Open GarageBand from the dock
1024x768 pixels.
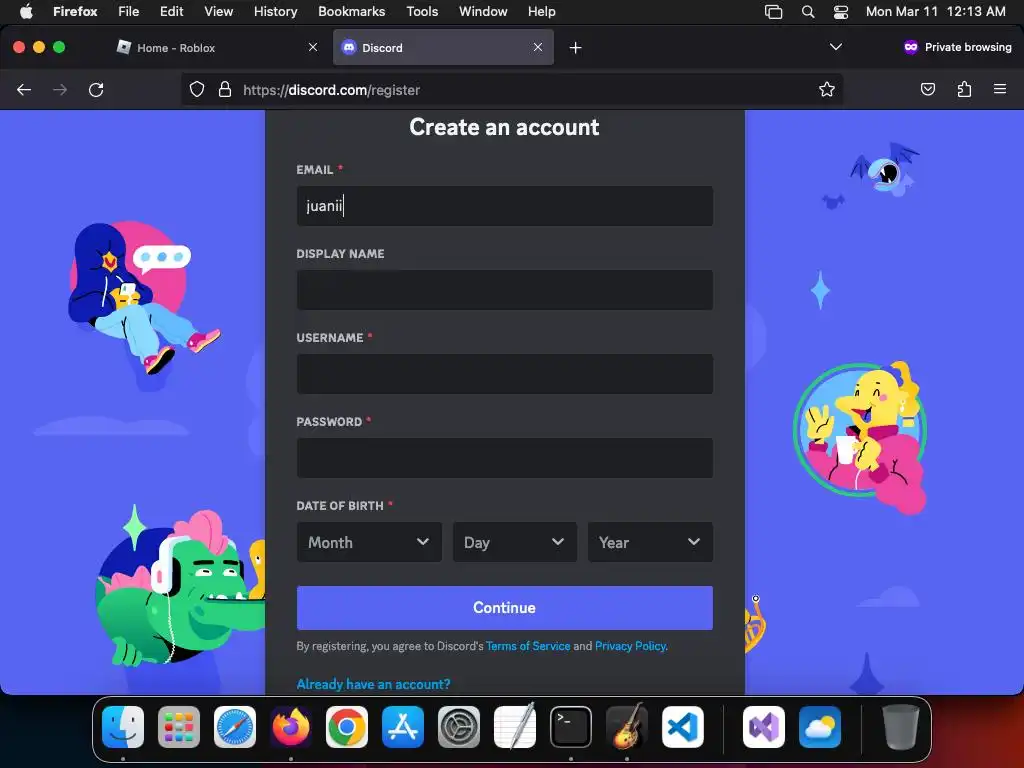(627, 726)
